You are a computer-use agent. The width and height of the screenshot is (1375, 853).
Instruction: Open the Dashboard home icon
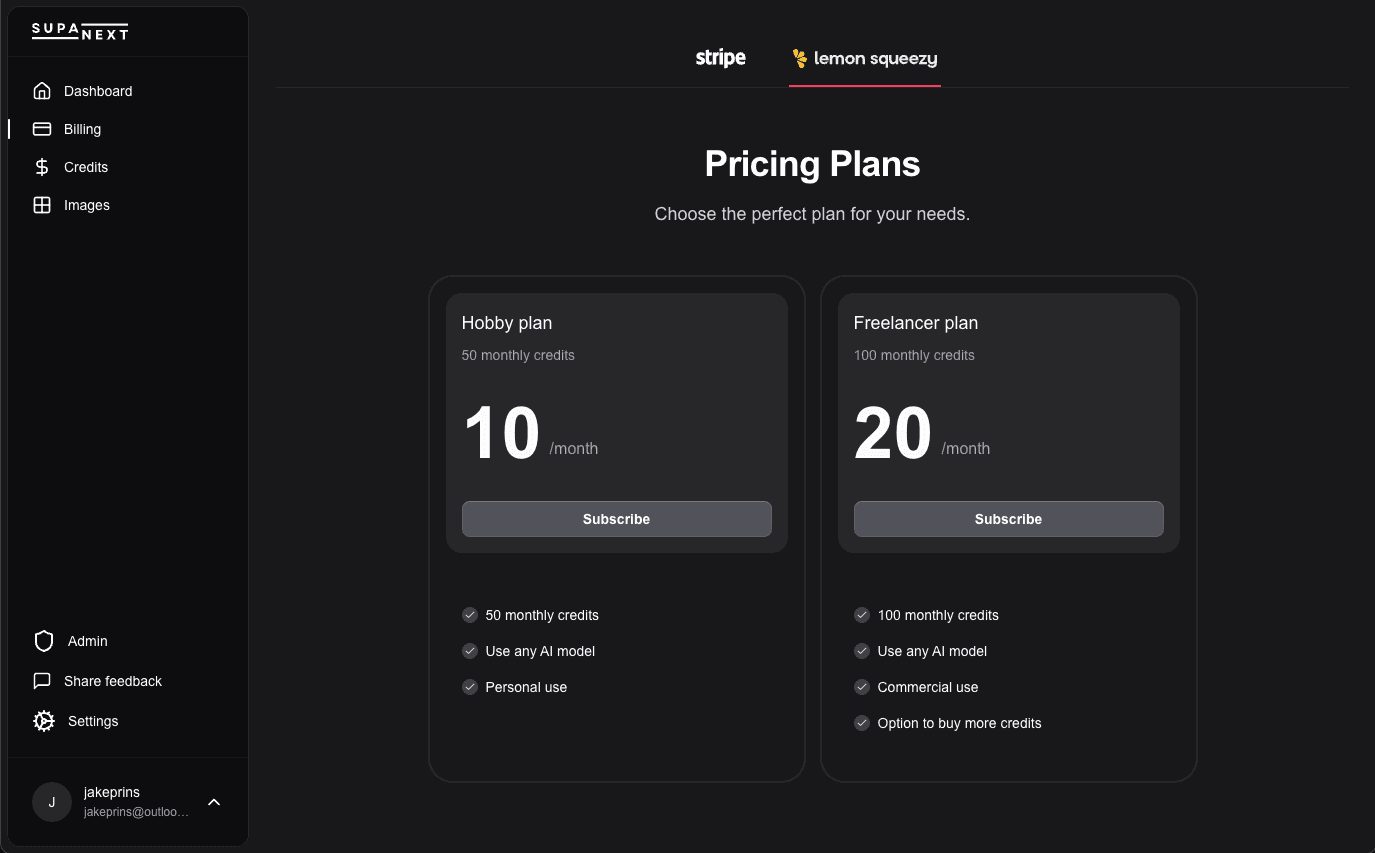click(42, 91)
